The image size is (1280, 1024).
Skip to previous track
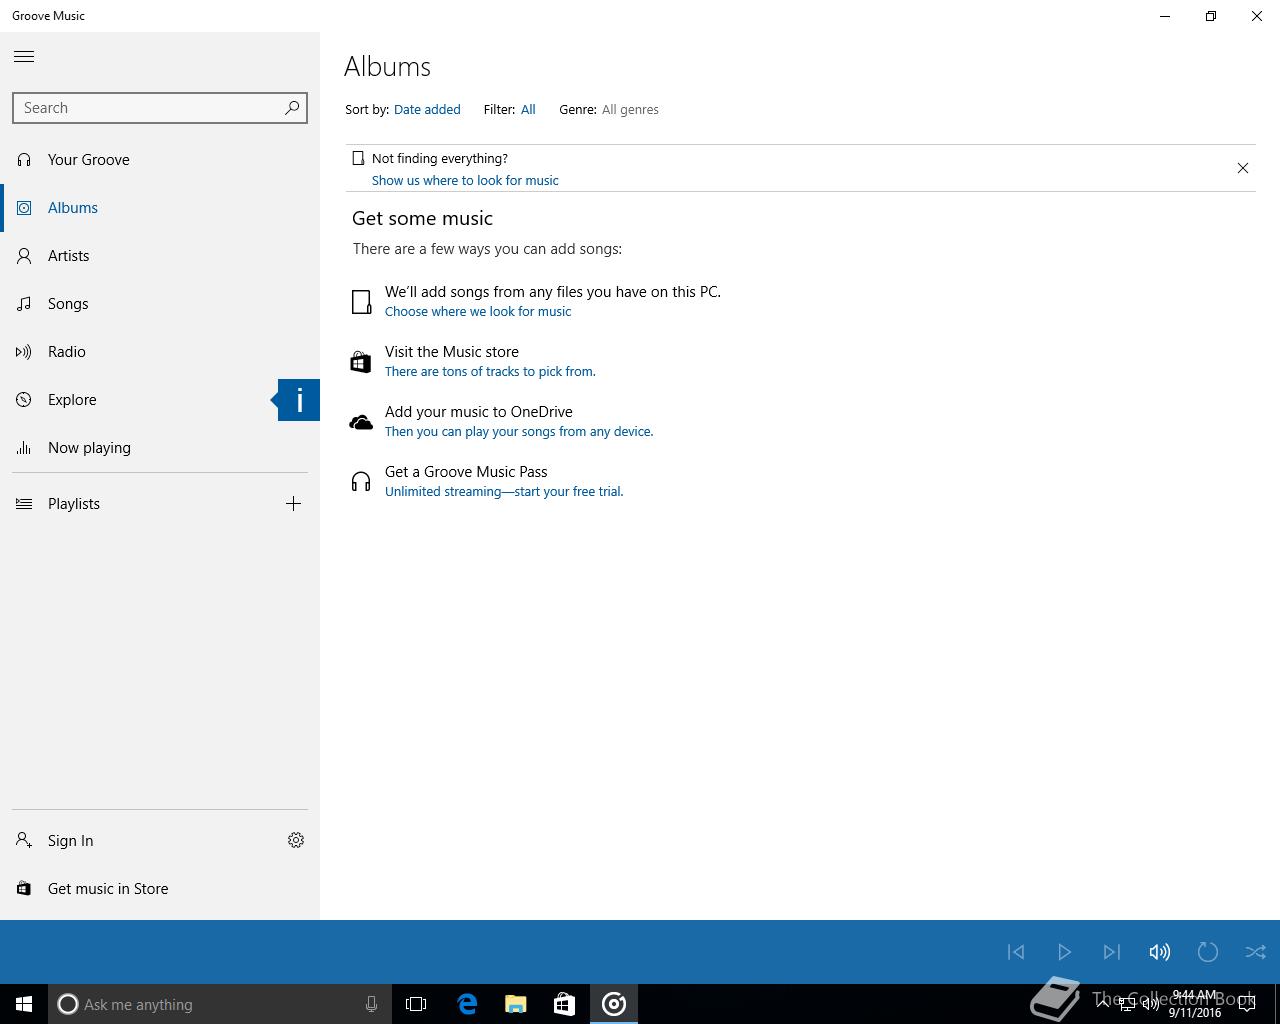coord(1016,952)
